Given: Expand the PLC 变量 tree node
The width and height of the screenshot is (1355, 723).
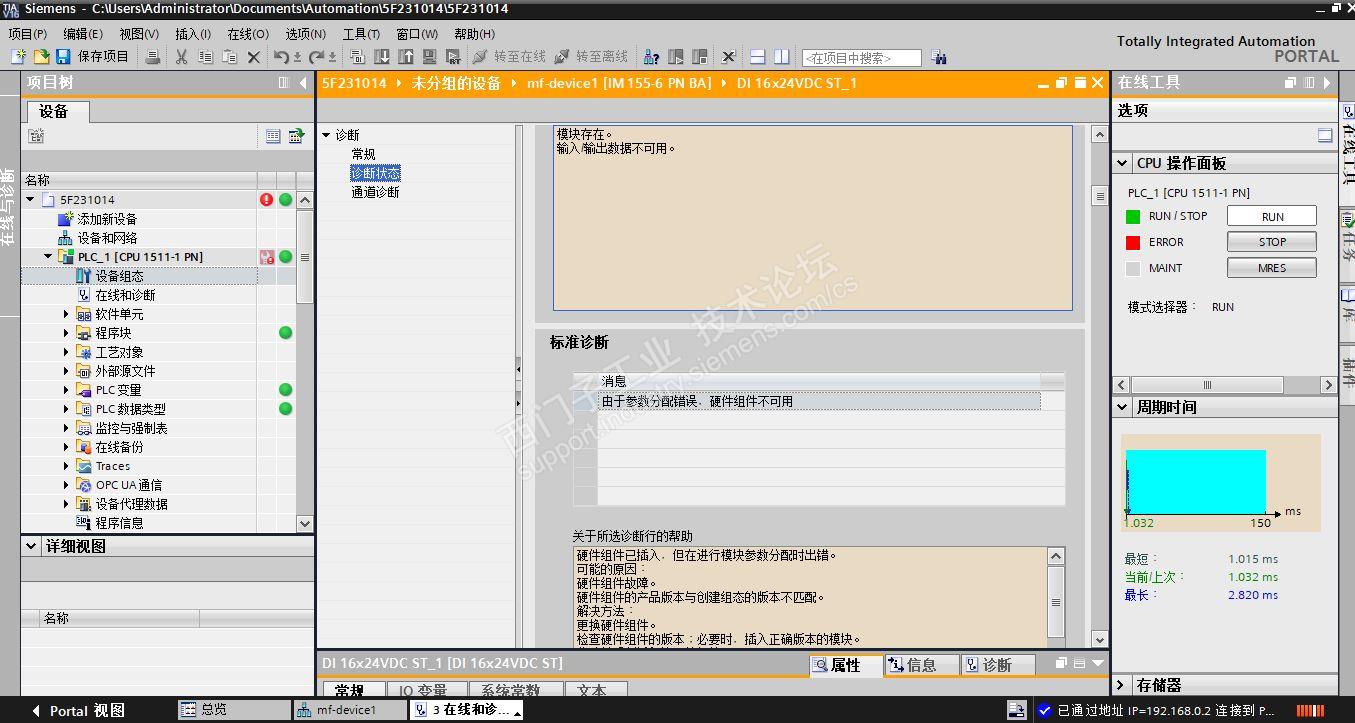Looking at the screenshot, I should pyautogui.click(x=66, y=390).
